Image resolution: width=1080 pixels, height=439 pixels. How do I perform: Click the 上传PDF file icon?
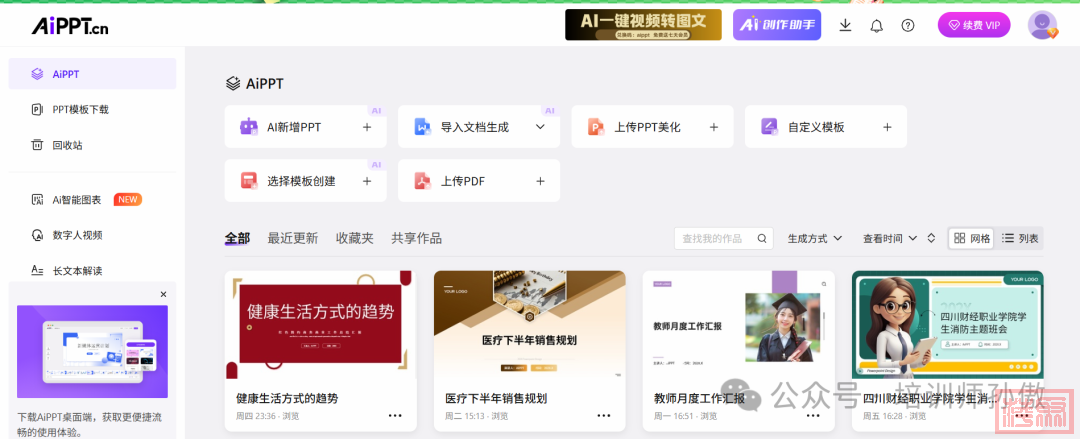[x=422, y=181]
